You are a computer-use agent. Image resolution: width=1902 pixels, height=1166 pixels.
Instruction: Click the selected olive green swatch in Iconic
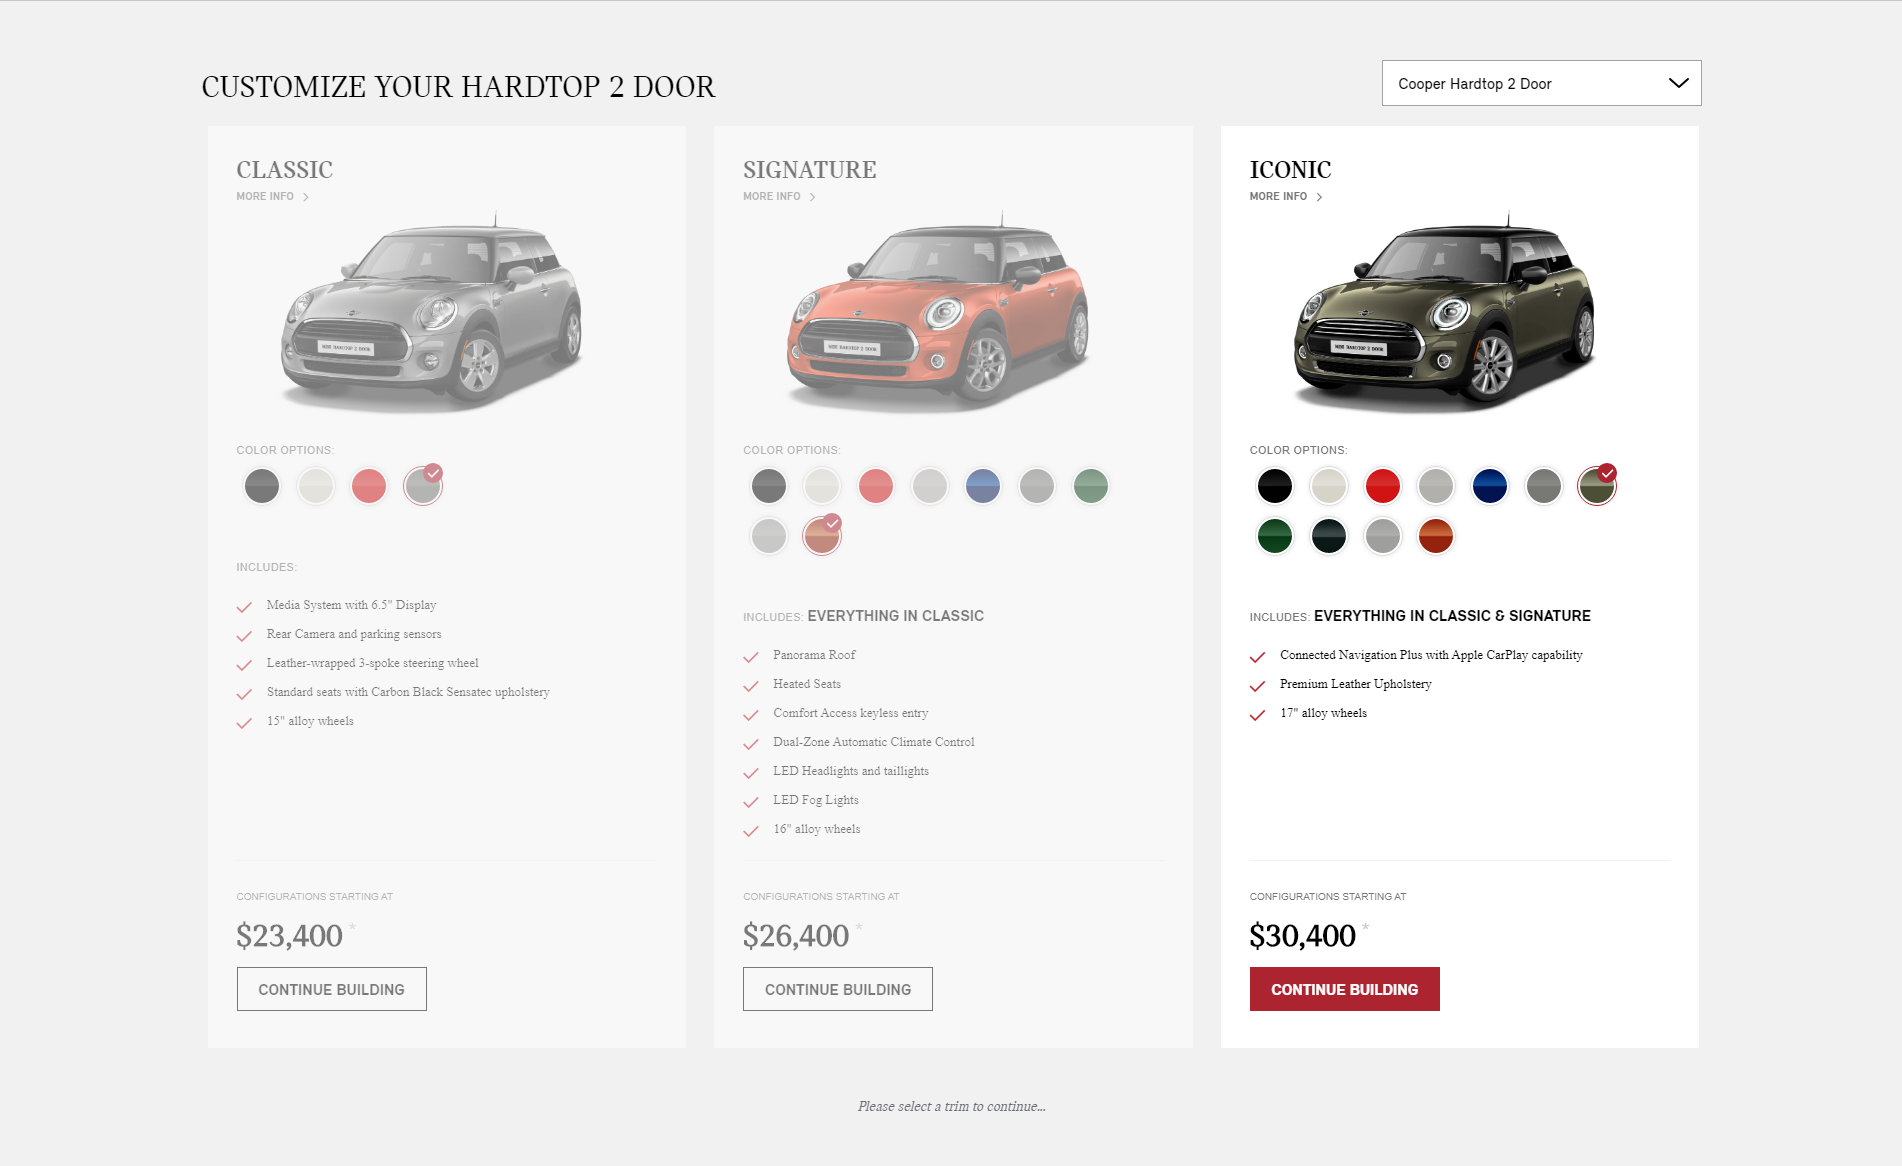1597,486
